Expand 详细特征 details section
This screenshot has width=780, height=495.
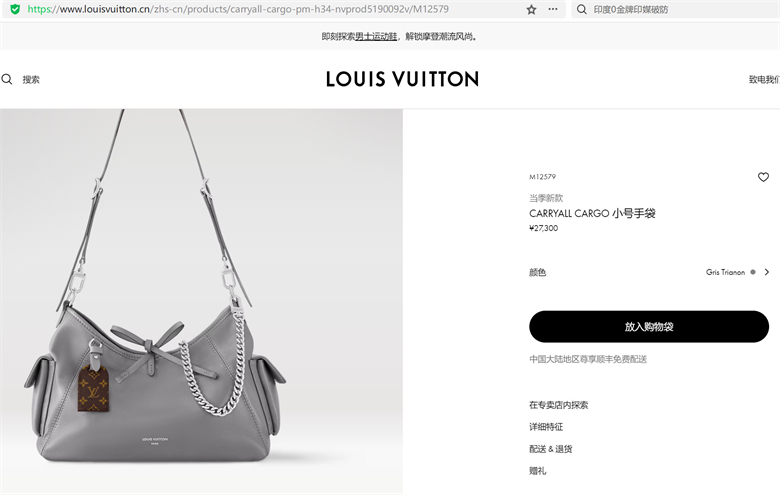(546, 427)
